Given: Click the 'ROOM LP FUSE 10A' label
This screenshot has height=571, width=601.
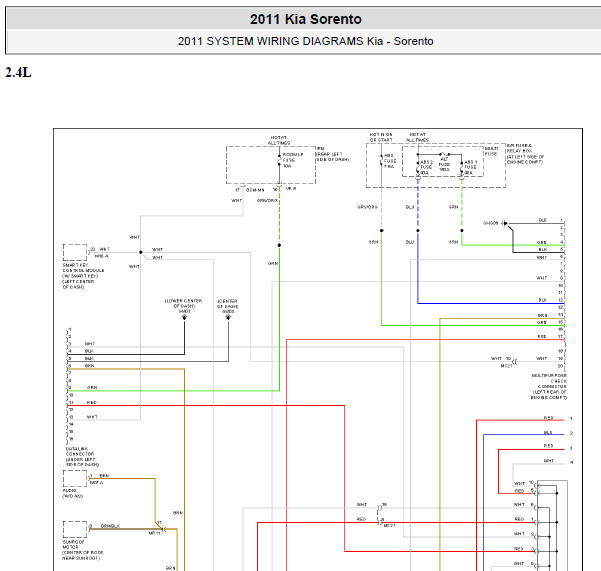Looking at the screenshot, I should [x=293, y=160].
